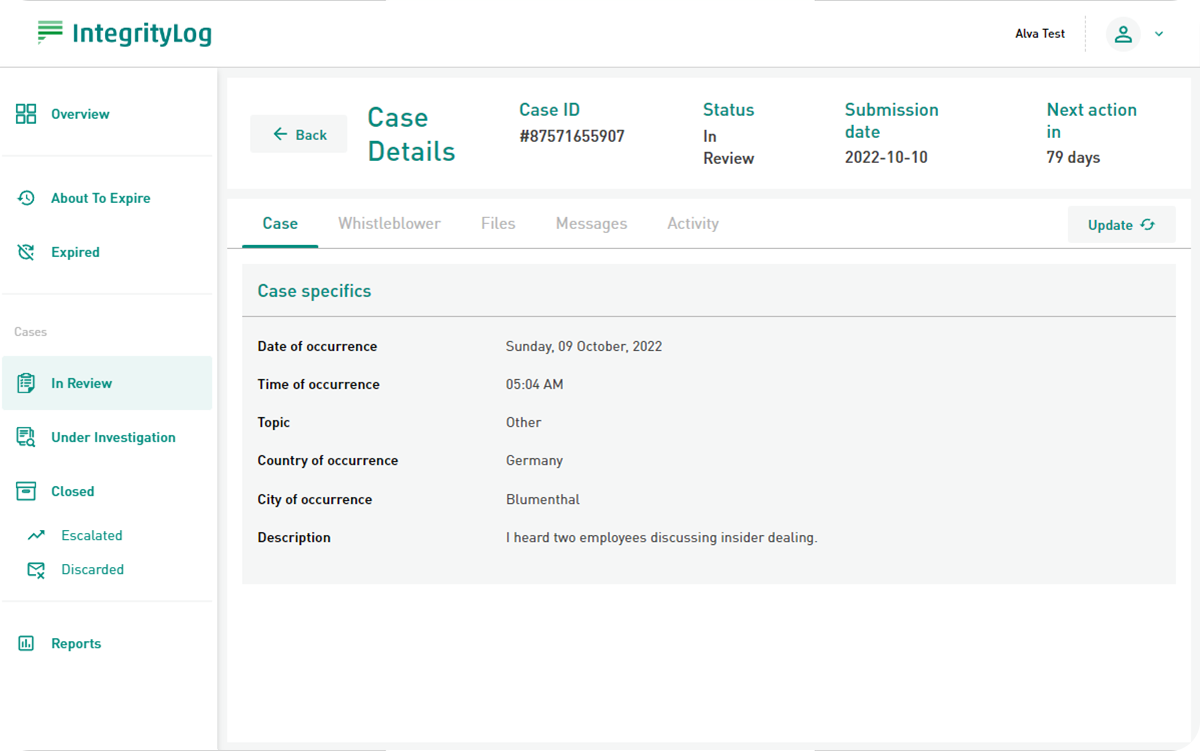1200x751 pixels.
Task: Click the Under Investigation search icon
Action: (26, 437)
